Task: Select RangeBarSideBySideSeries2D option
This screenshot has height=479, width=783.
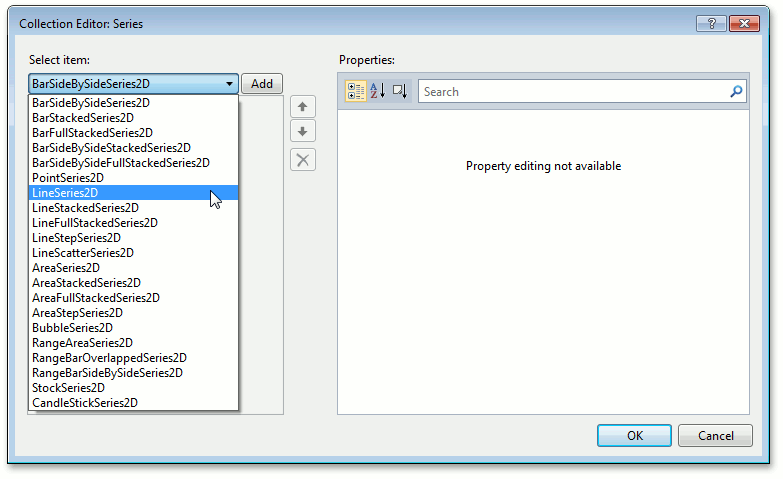Action: coord(133,373)
